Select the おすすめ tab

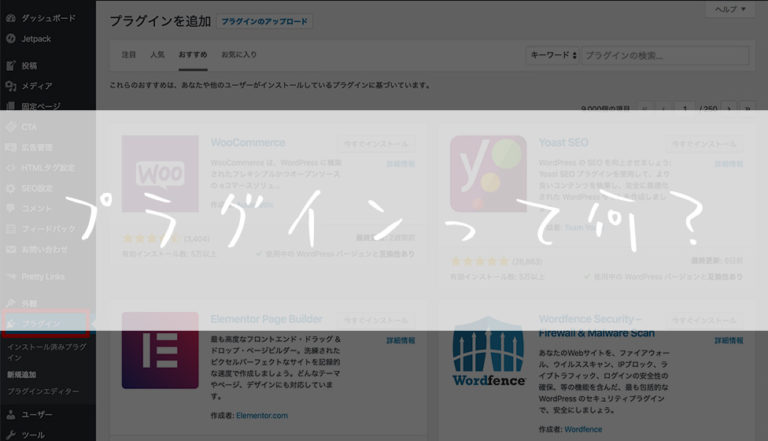tap(193, 54)
